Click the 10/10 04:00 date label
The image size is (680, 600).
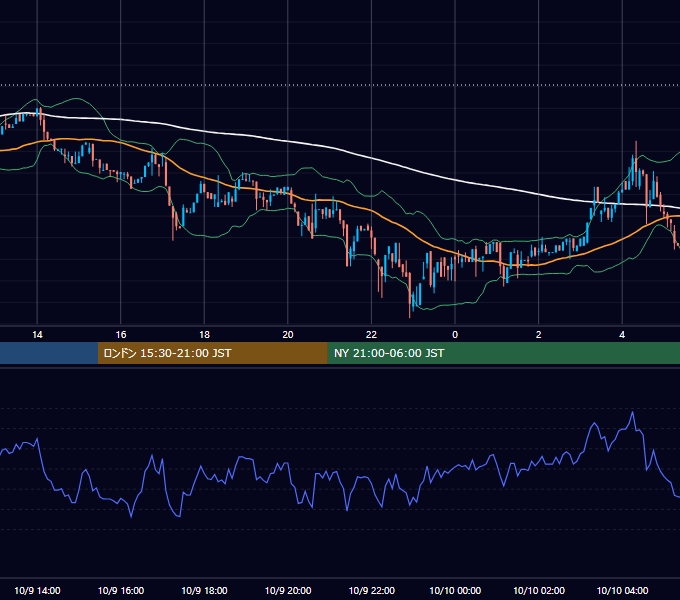point(622,590)
